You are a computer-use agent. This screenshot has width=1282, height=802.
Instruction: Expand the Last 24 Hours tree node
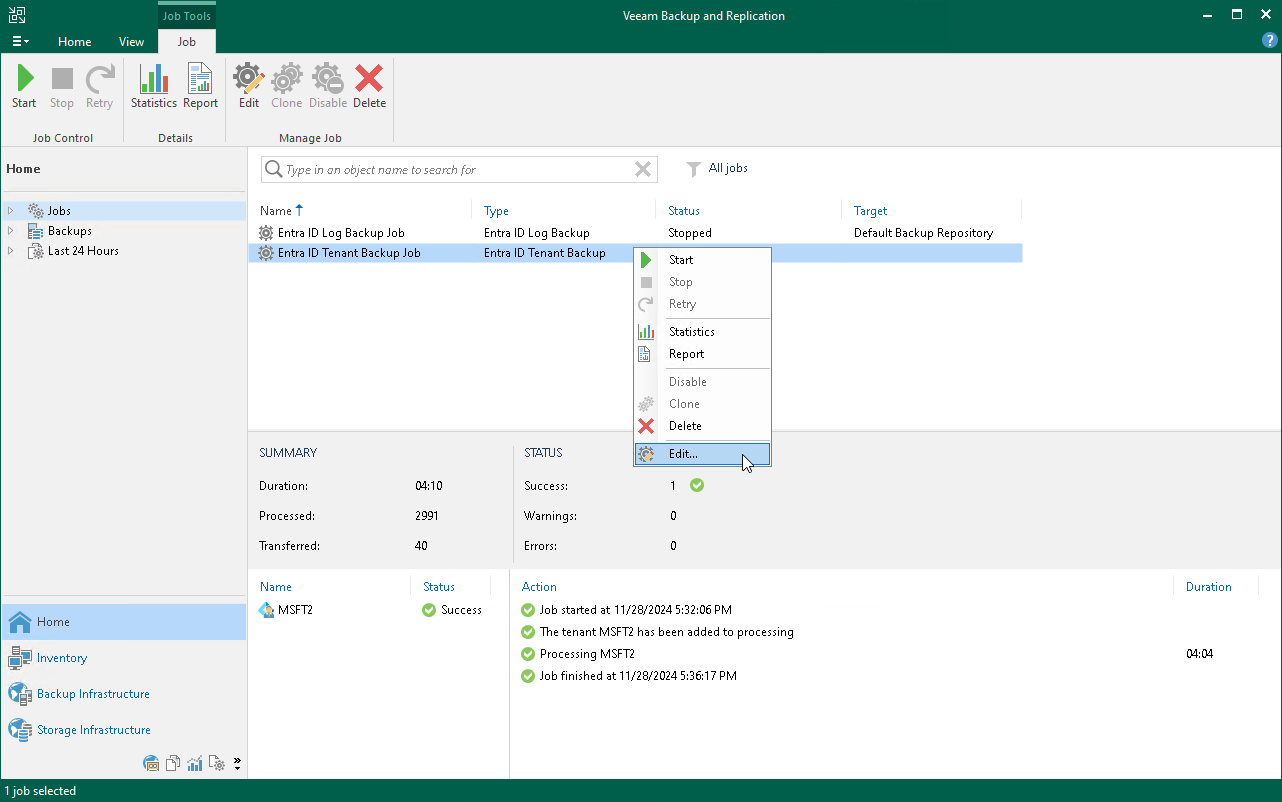click(12, 251)
